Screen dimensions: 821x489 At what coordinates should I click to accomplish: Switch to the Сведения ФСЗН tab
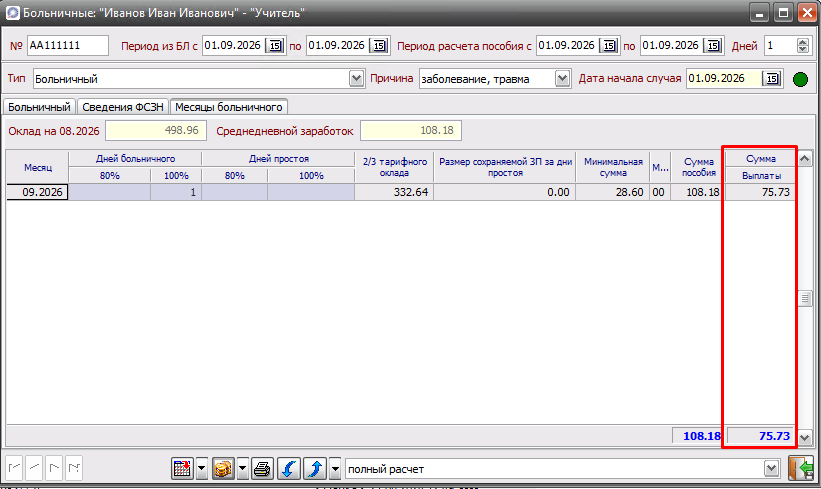click(123, 107)
